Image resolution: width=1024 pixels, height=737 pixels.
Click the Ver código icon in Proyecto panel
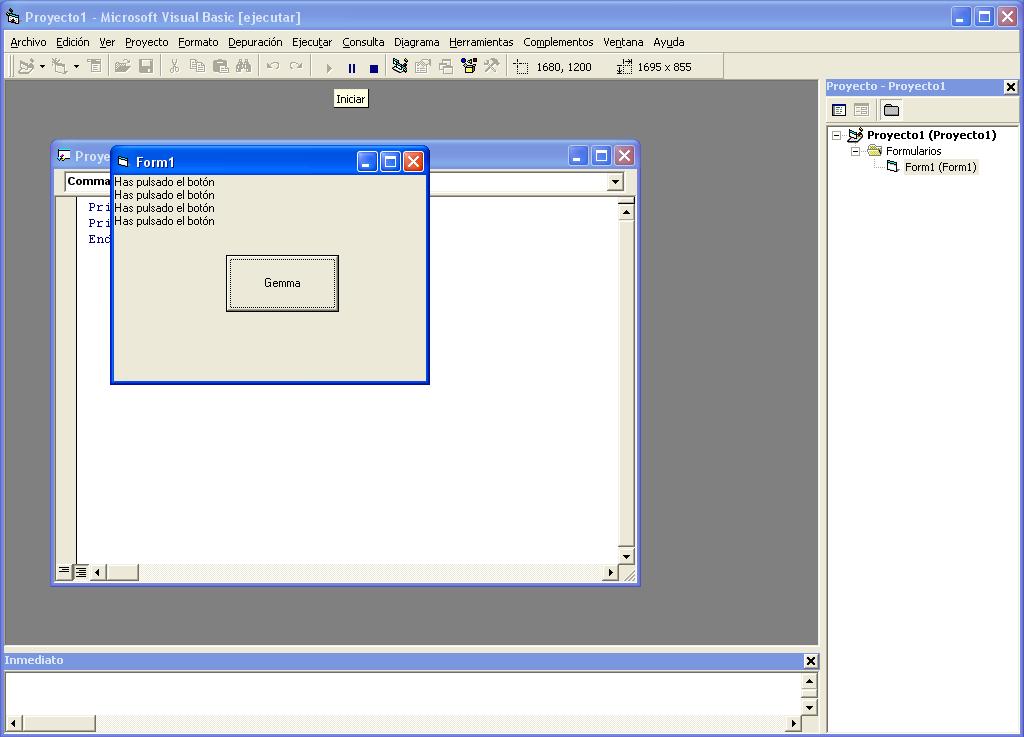(x=840, y=109)
